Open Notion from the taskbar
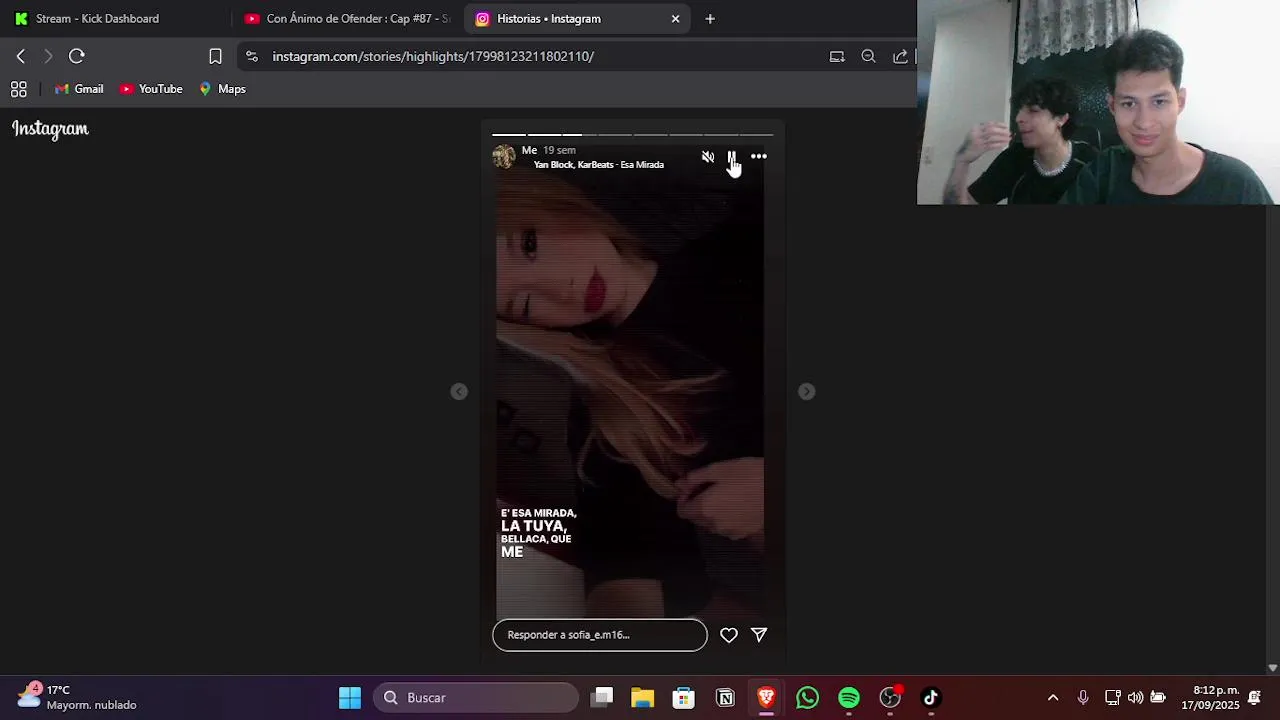Screen dimensions: 1280x720 [725, 698]
